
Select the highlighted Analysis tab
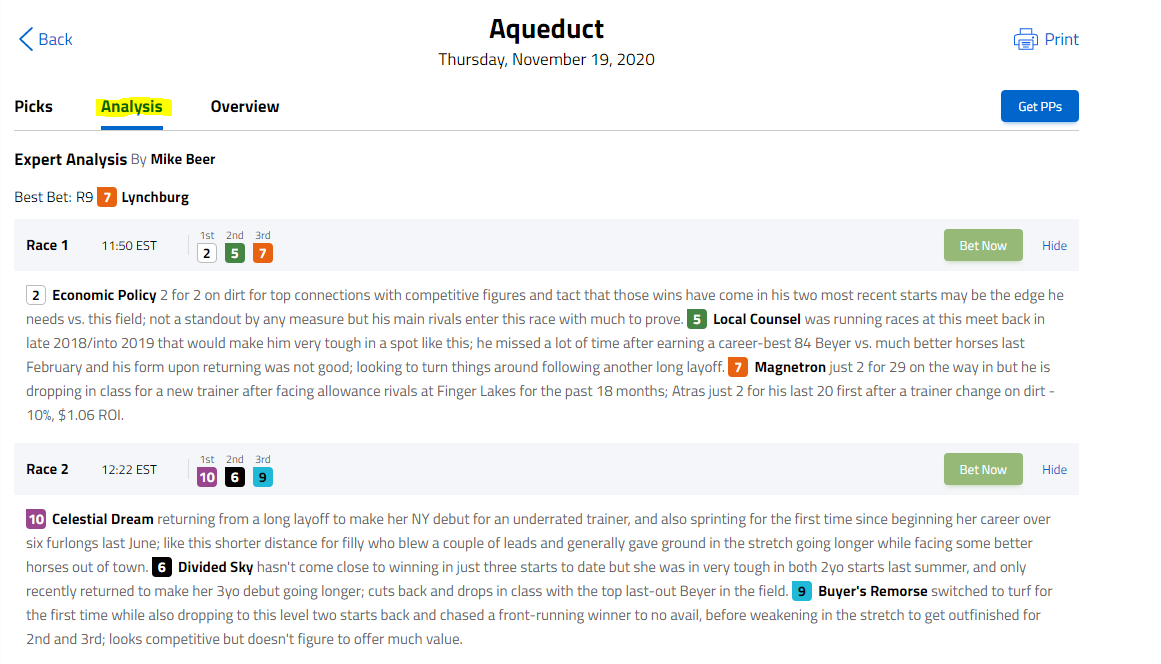132,107
